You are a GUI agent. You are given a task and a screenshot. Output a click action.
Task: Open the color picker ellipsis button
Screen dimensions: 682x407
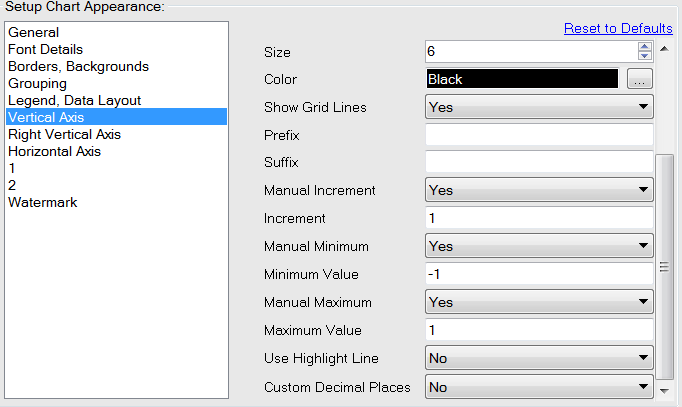point(640,79)
